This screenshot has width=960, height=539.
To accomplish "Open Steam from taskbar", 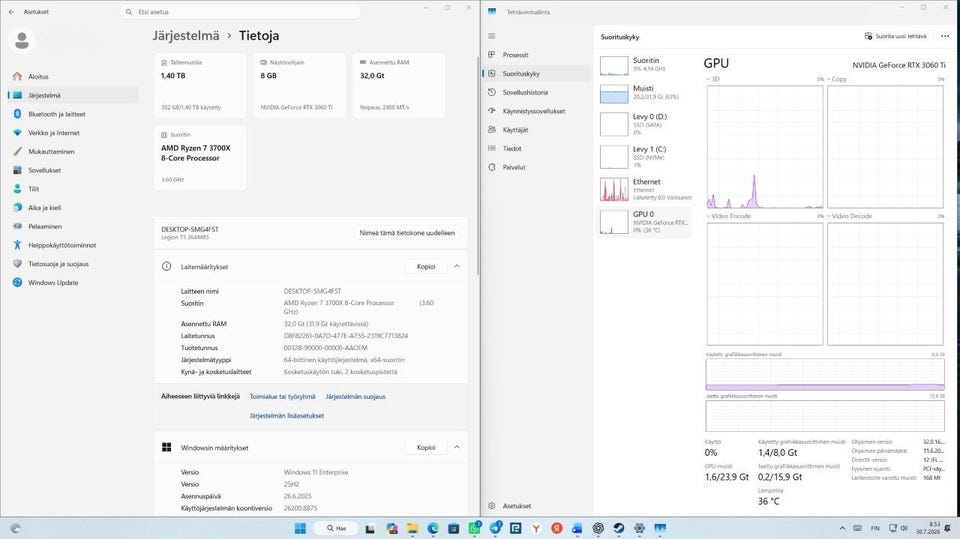I will (x=619, y=528).
